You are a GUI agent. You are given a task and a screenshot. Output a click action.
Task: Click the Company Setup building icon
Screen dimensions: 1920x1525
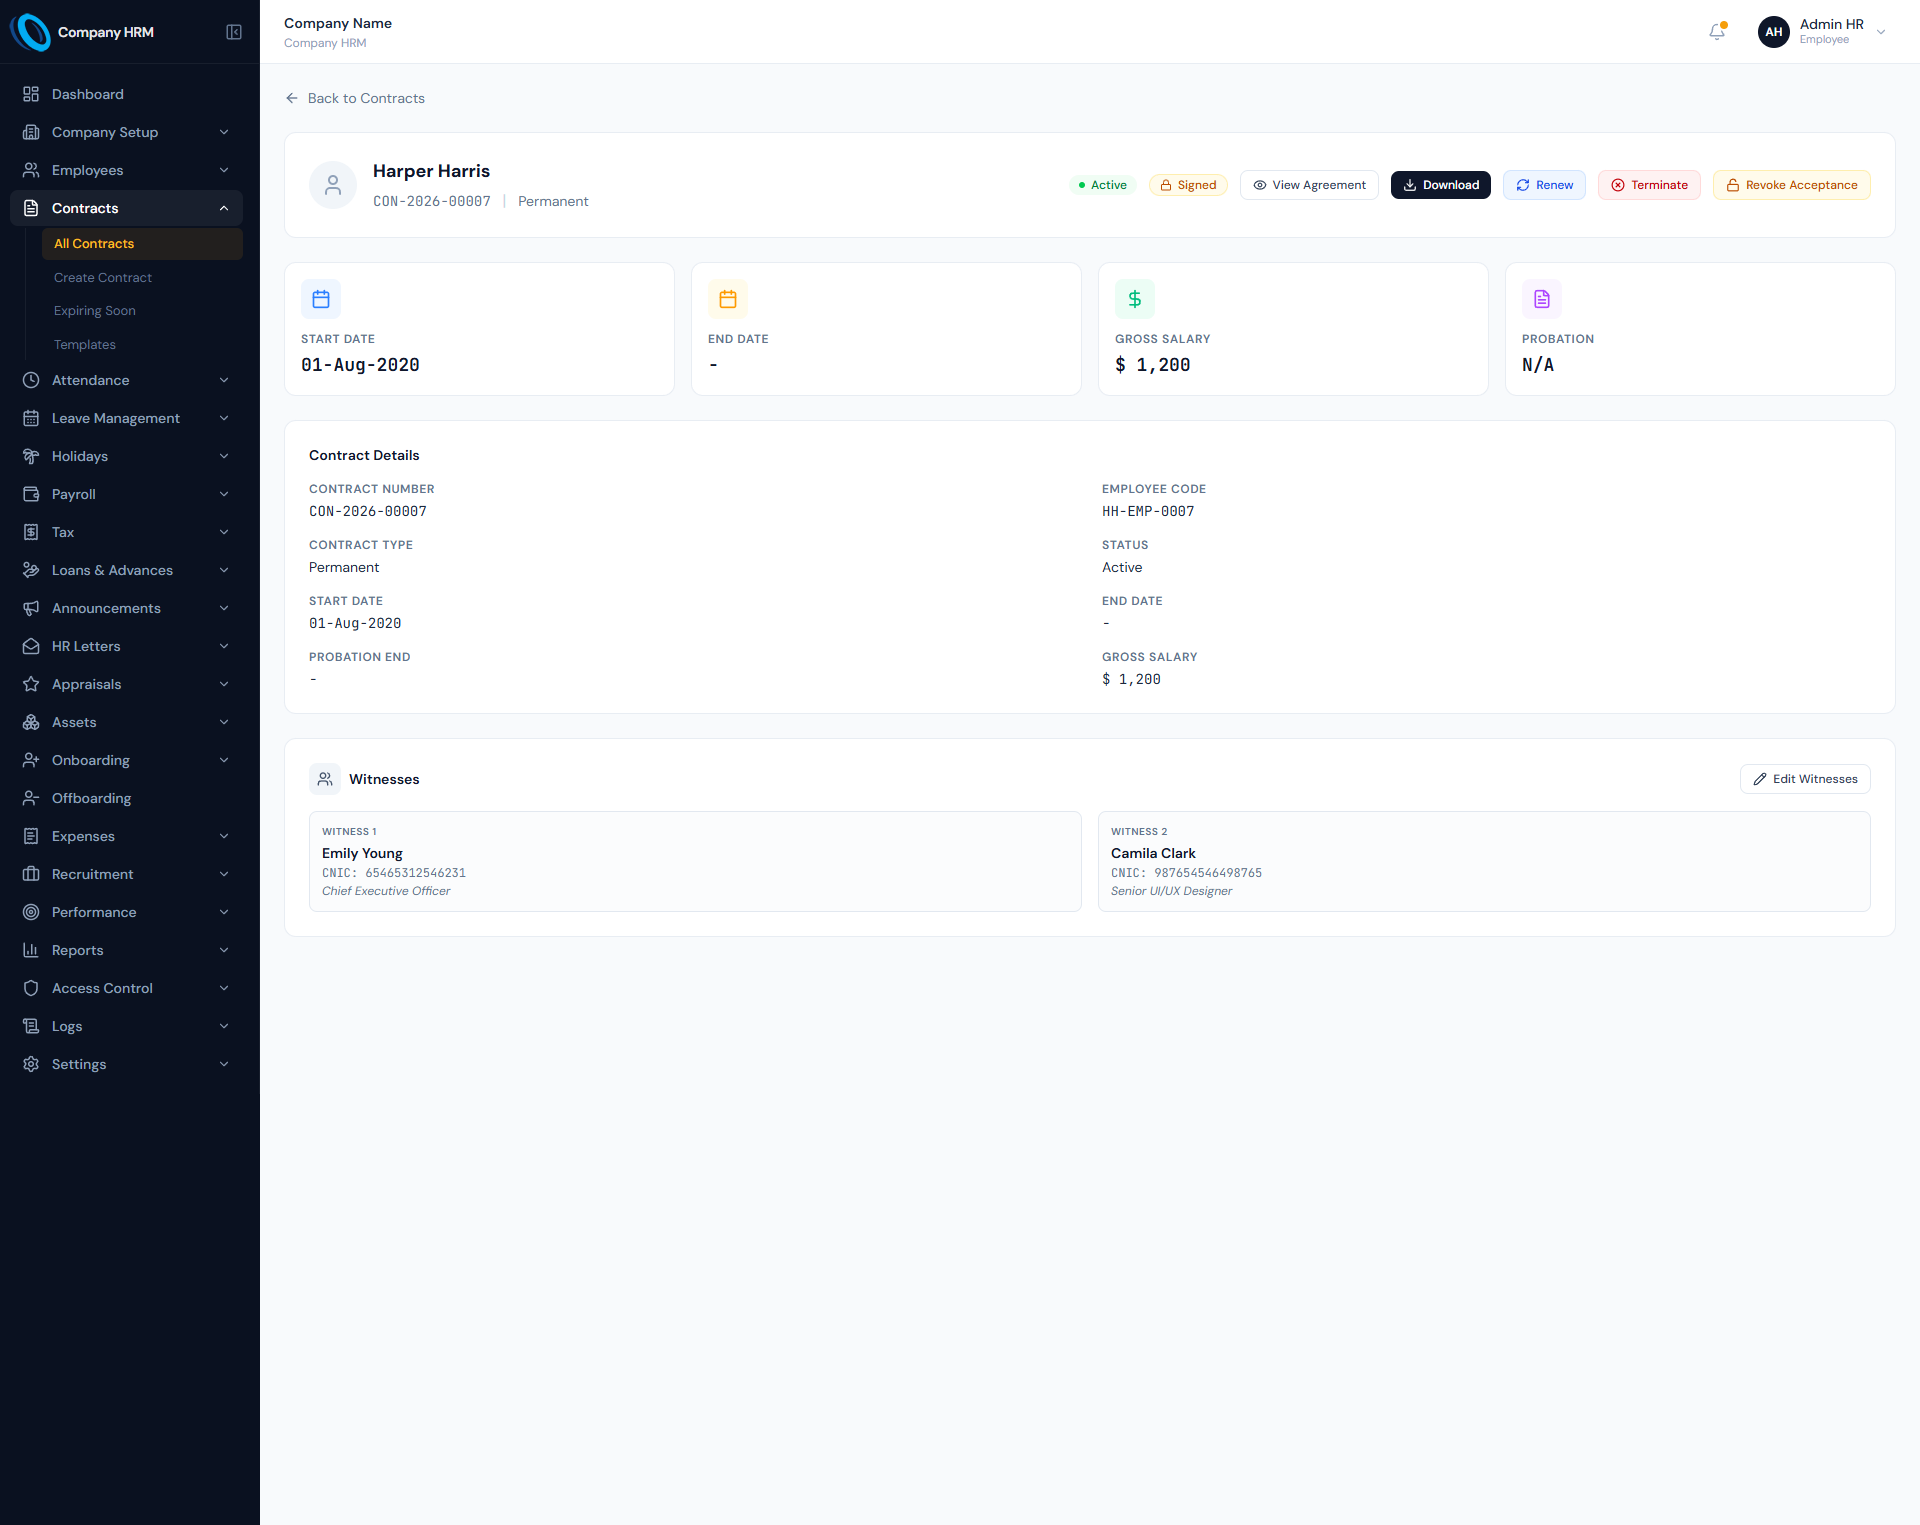tap(31, 132)
